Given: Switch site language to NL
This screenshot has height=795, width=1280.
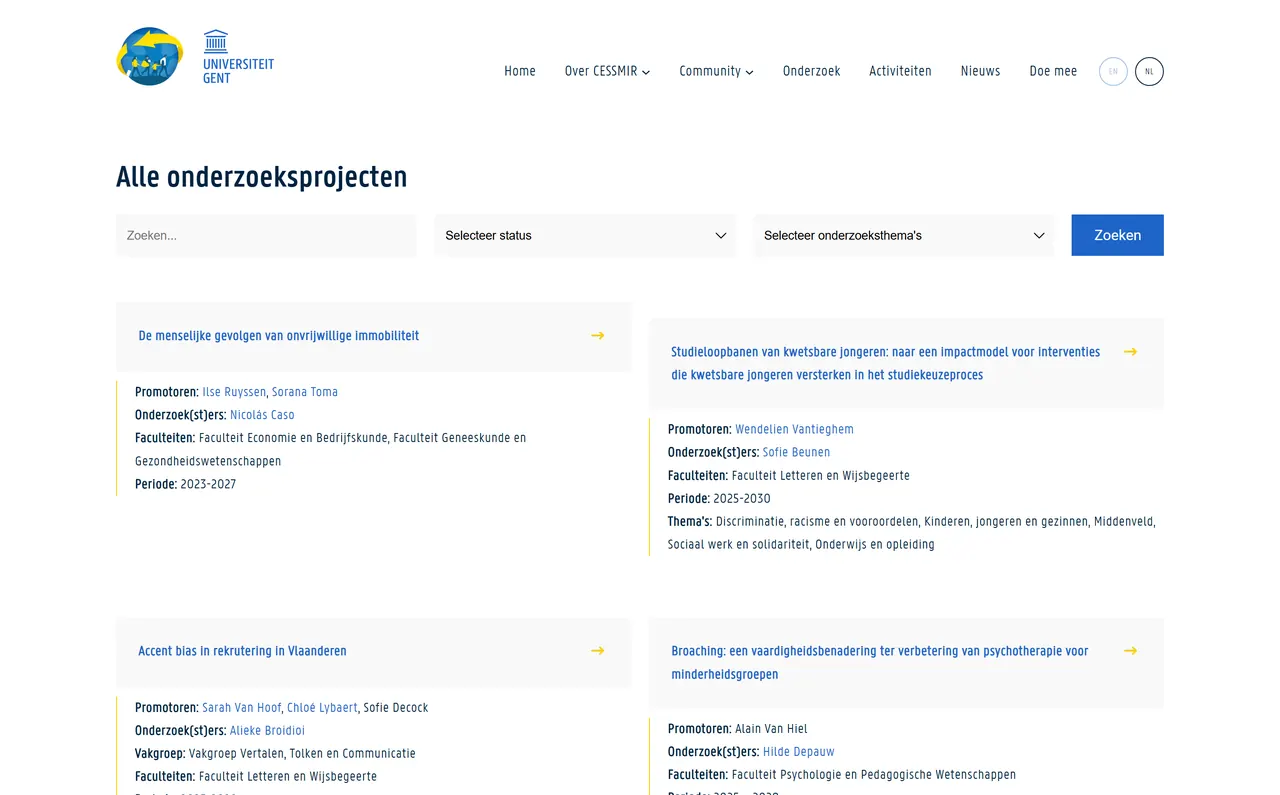Looking at the screenshot, I should [x=1149, y=72].
